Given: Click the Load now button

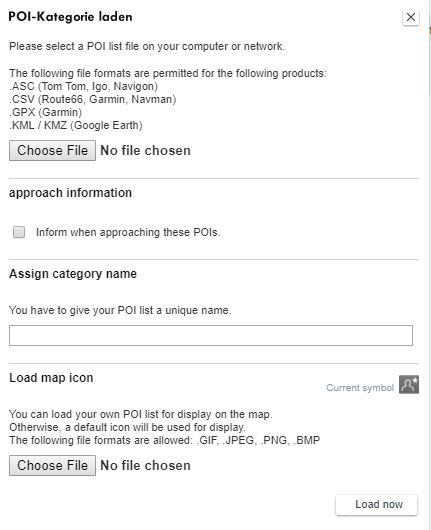Looking at the screenshot, I should click(376, 505).
